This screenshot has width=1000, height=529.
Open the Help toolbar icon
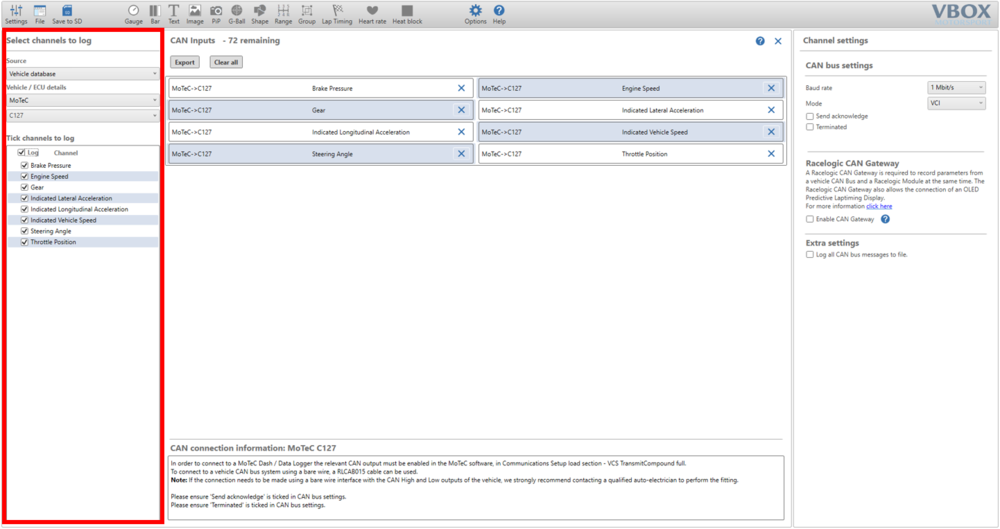[x=499, y=14]
